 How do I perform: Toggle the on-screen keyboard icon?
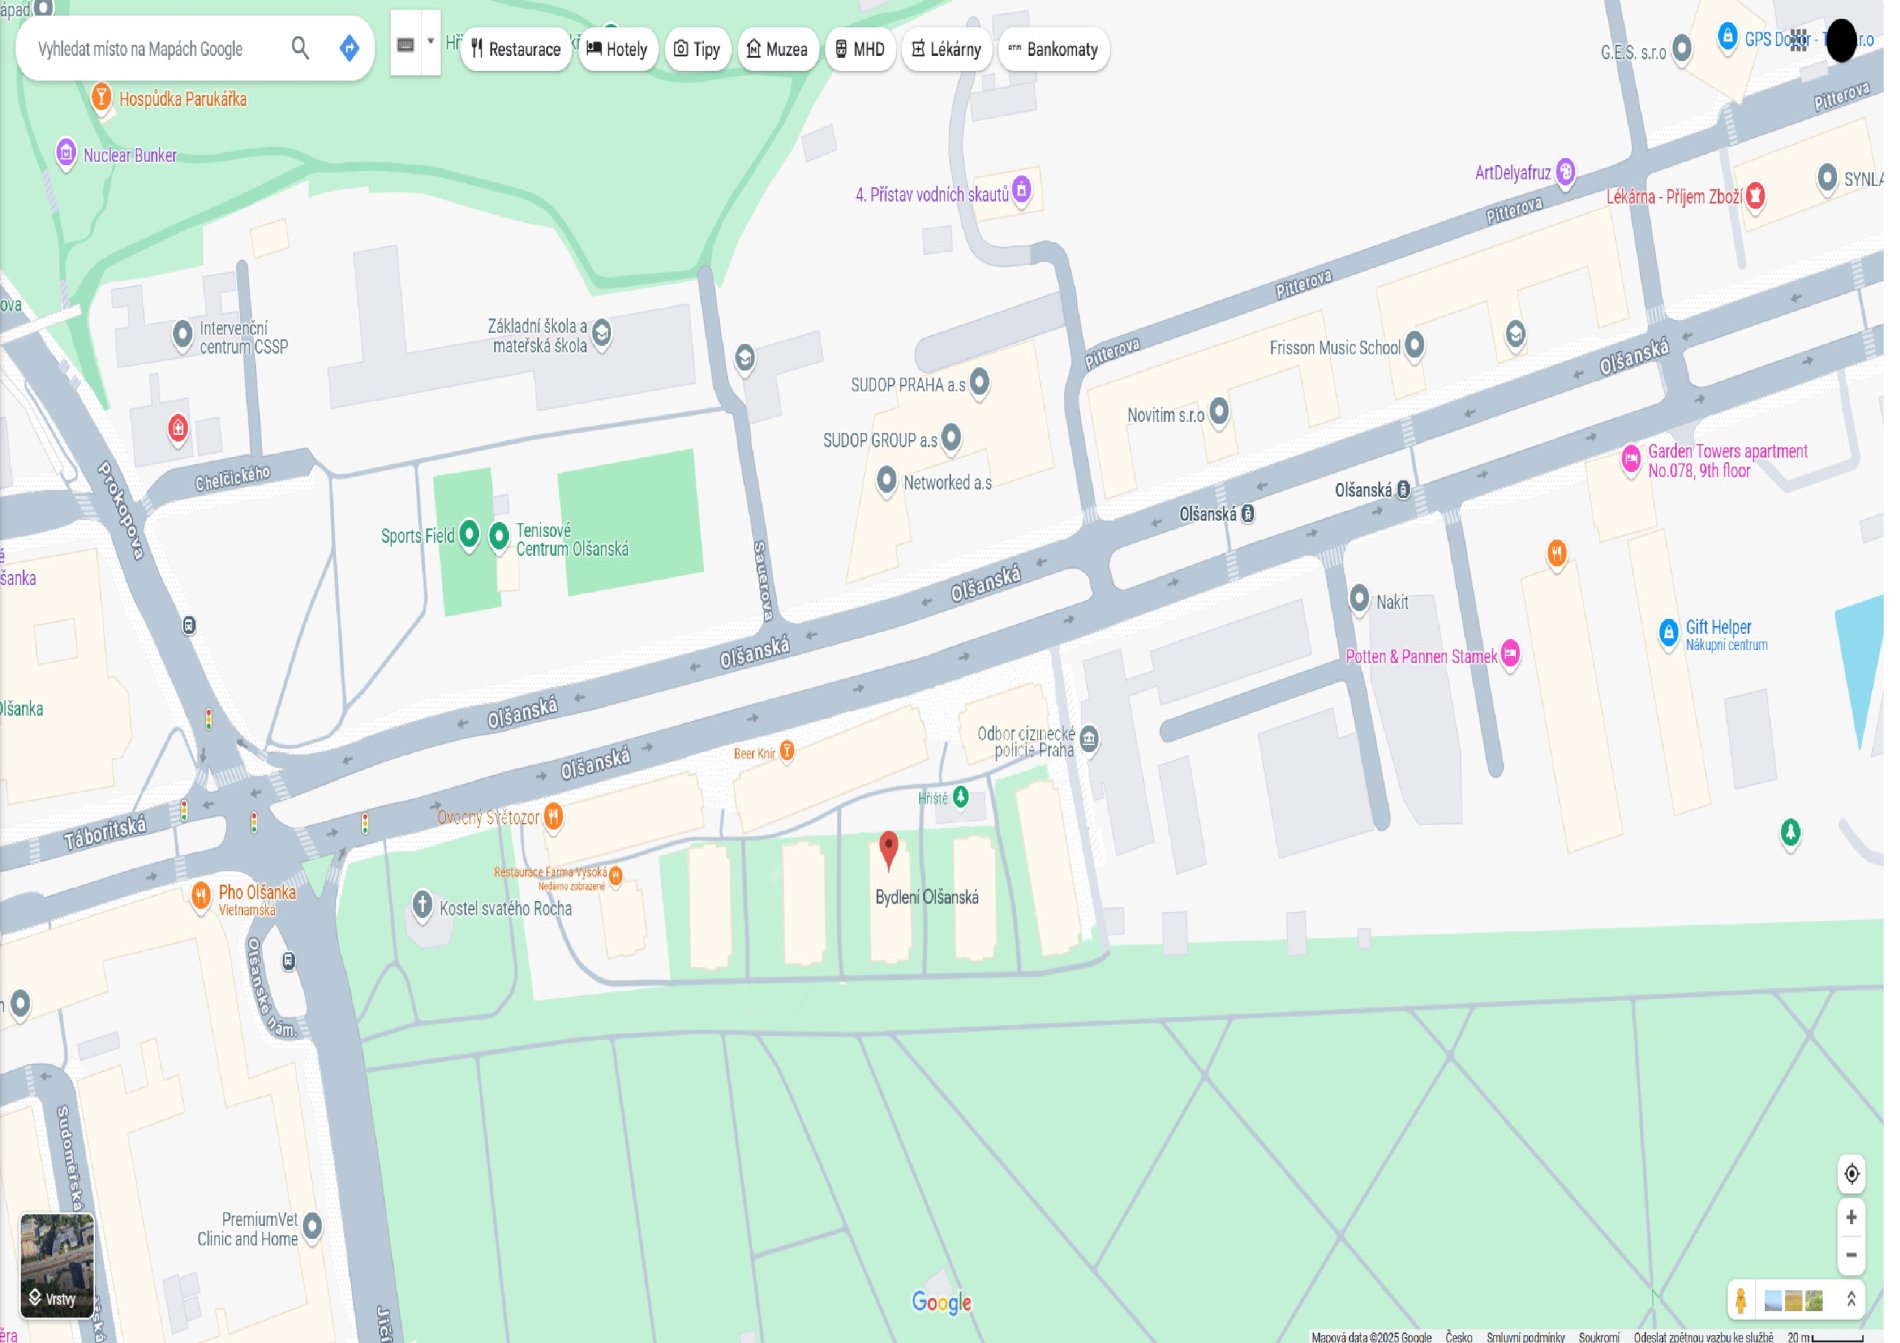[x=406, y=45]
